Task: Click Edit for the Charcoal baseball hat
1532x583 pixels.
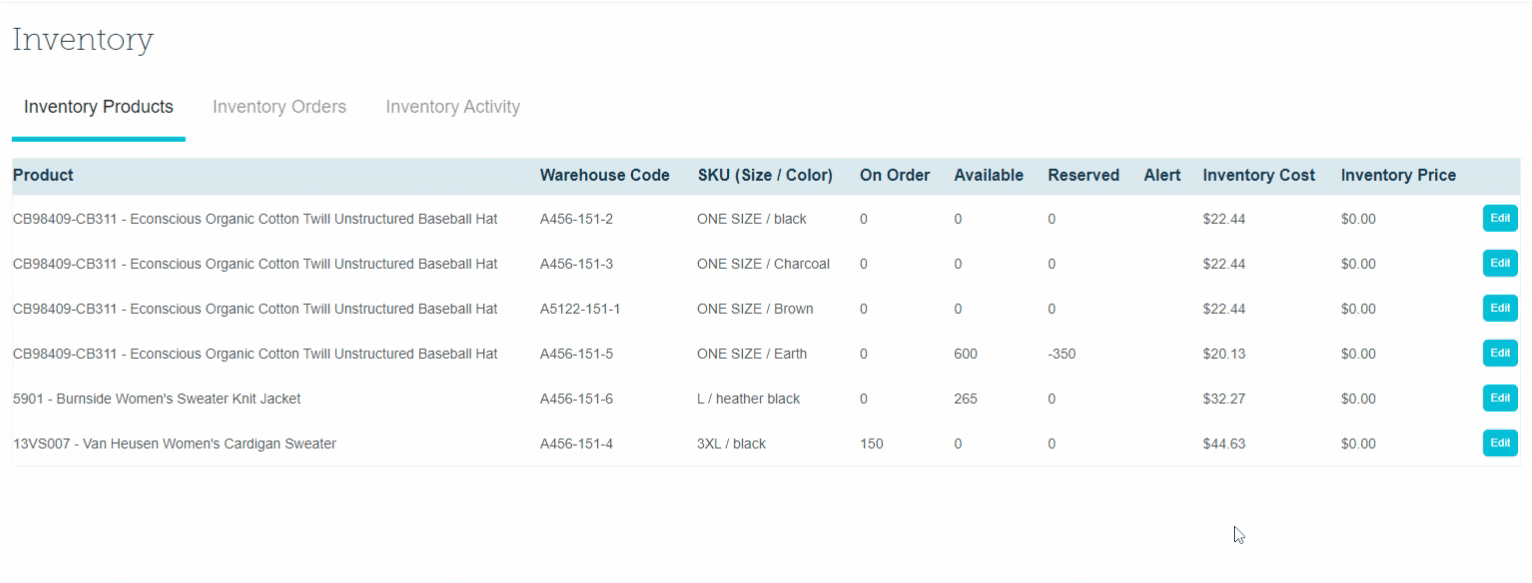Action: (x=1499, y=263)
